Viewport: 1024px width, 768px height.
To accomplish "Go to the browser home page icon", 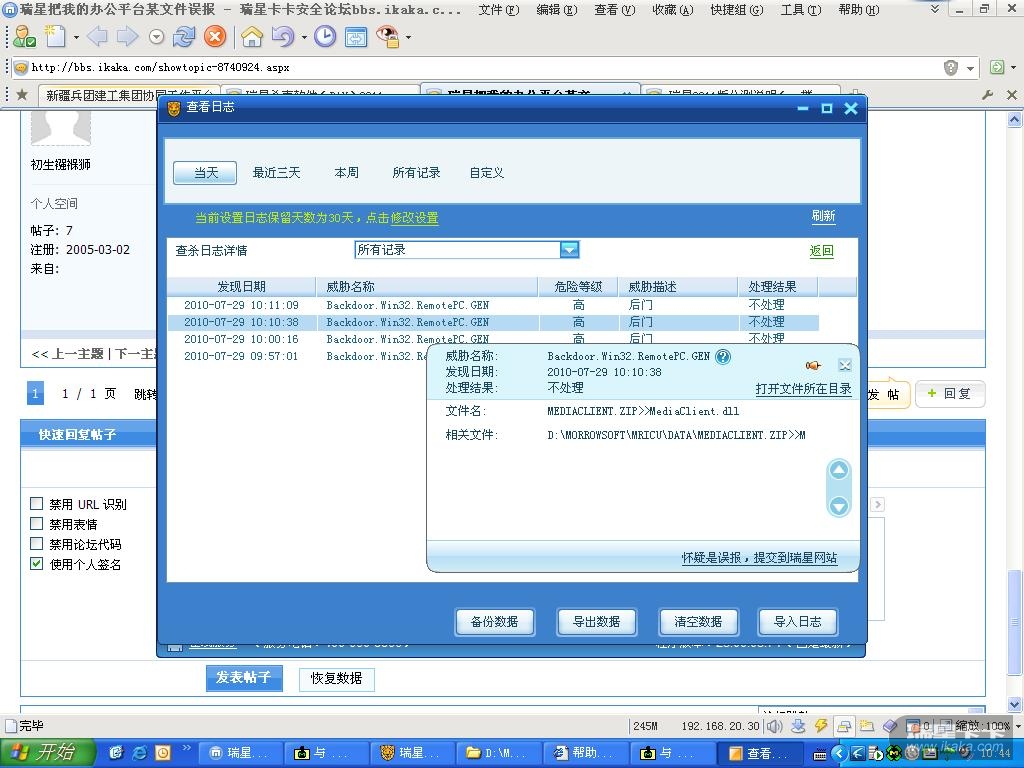I will pos(251,37).
